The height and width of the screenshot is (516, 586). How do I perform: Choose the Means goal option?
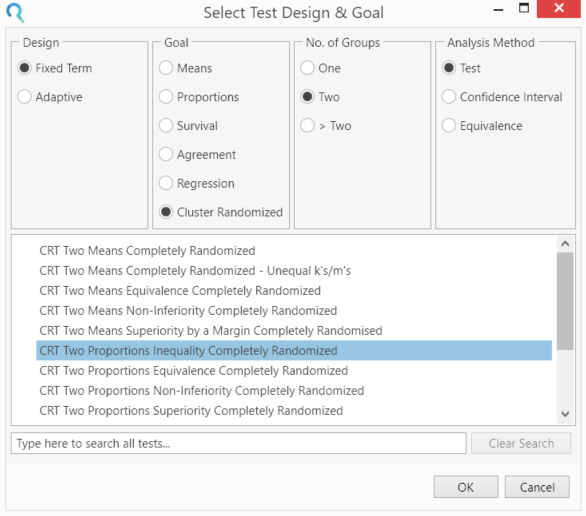click(x=166, y=68)
